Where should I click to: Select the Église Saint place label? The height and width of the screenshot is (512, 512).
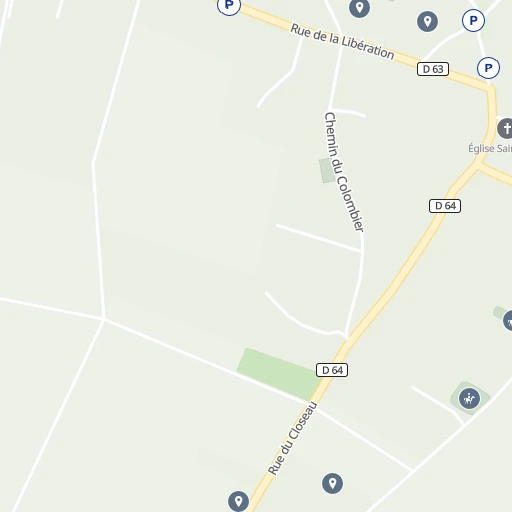[490, 148]
